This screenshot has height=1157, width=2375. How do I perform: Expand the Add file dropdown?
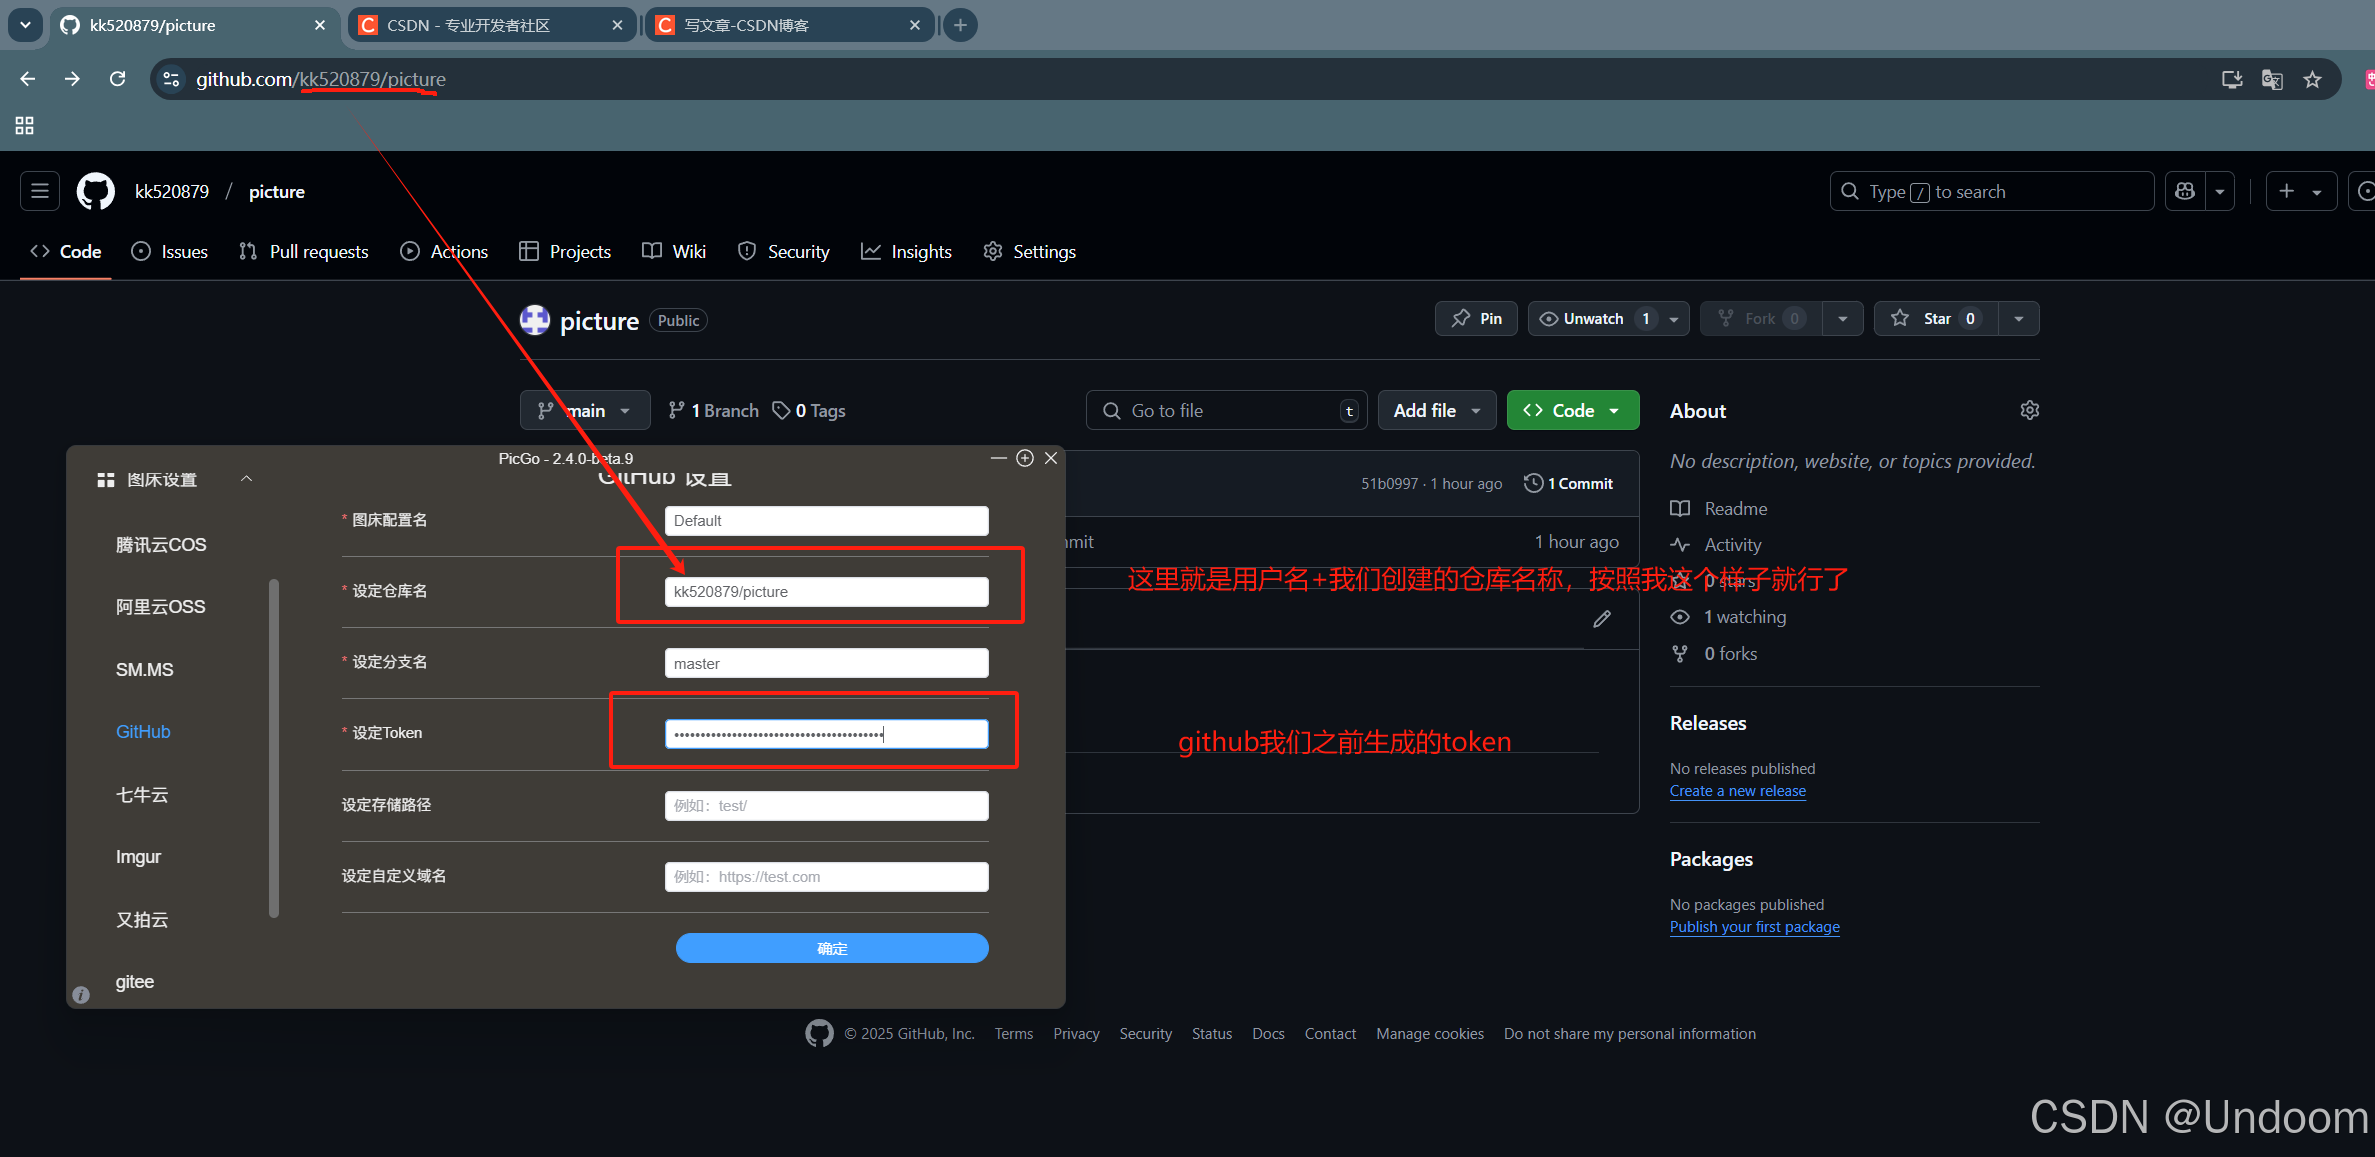(1437, 411)
